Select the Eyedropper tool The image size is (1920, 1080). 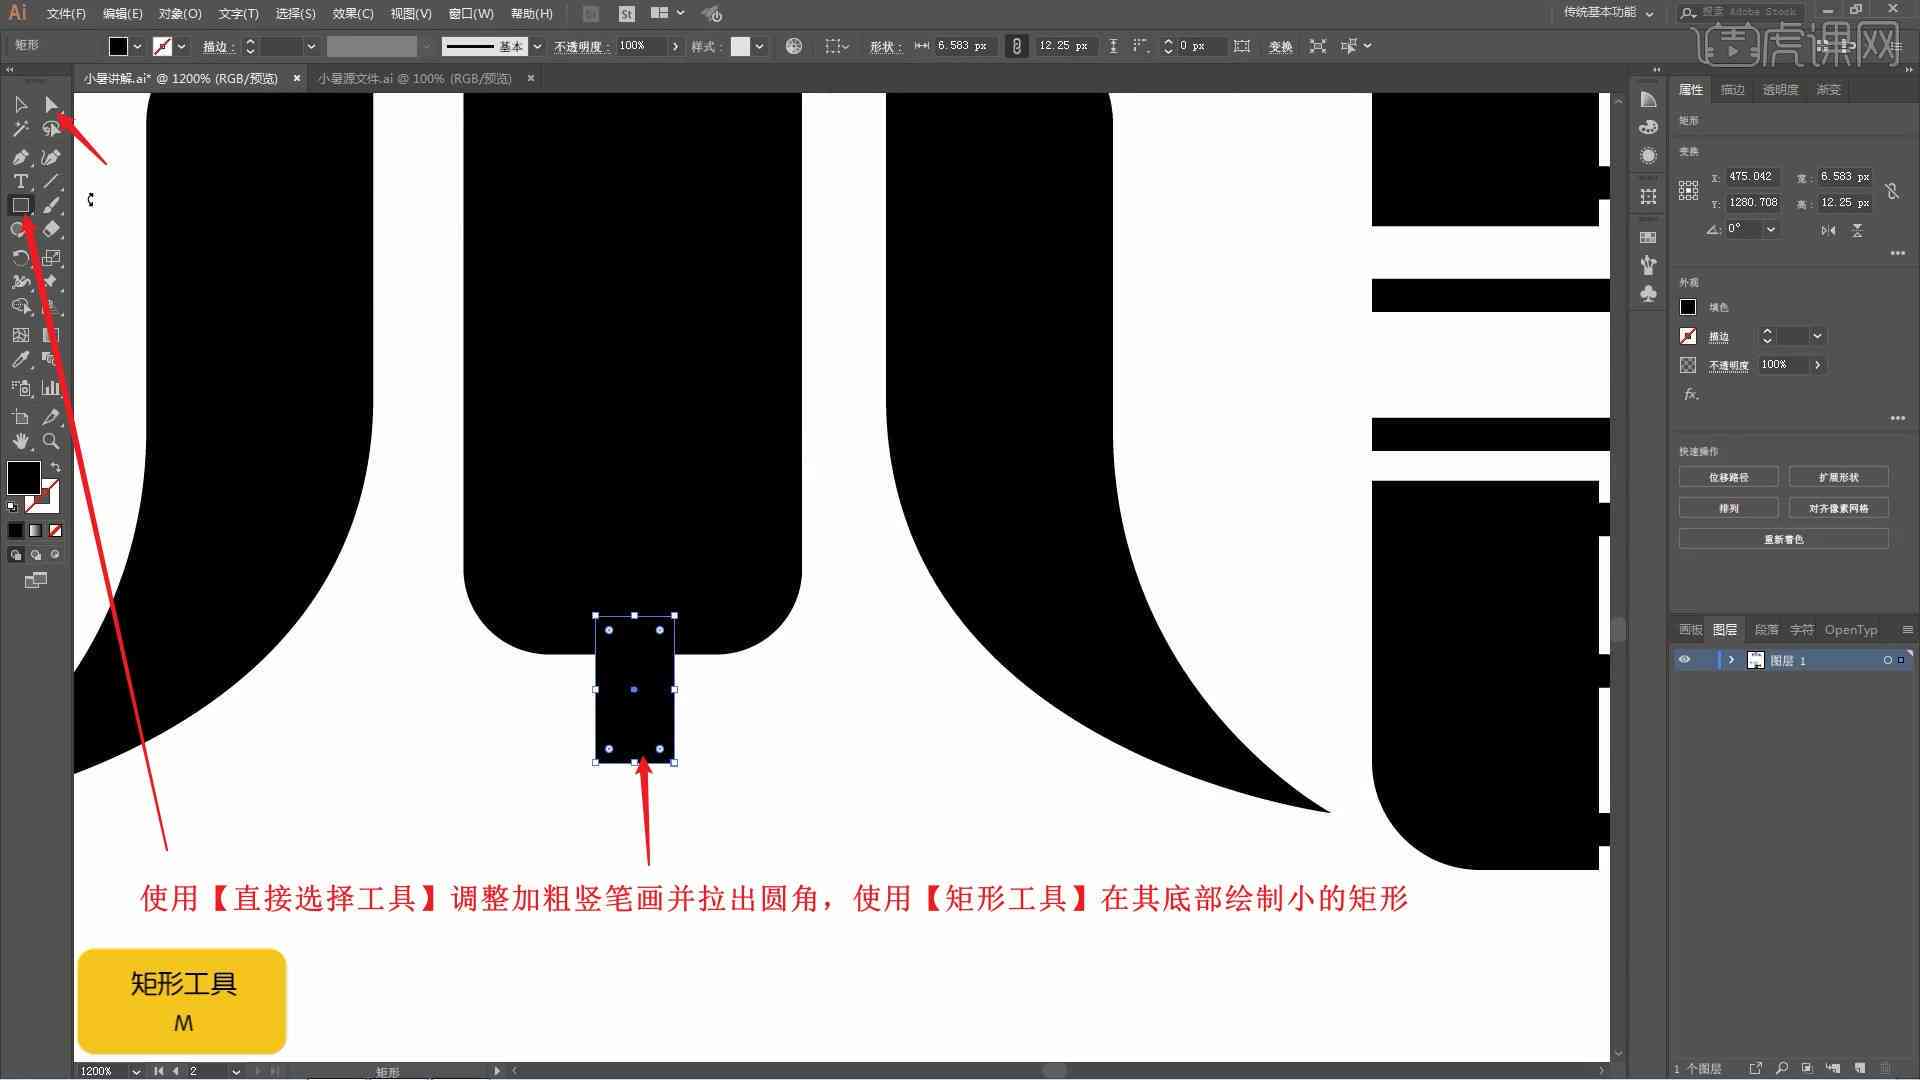(20, 359)
